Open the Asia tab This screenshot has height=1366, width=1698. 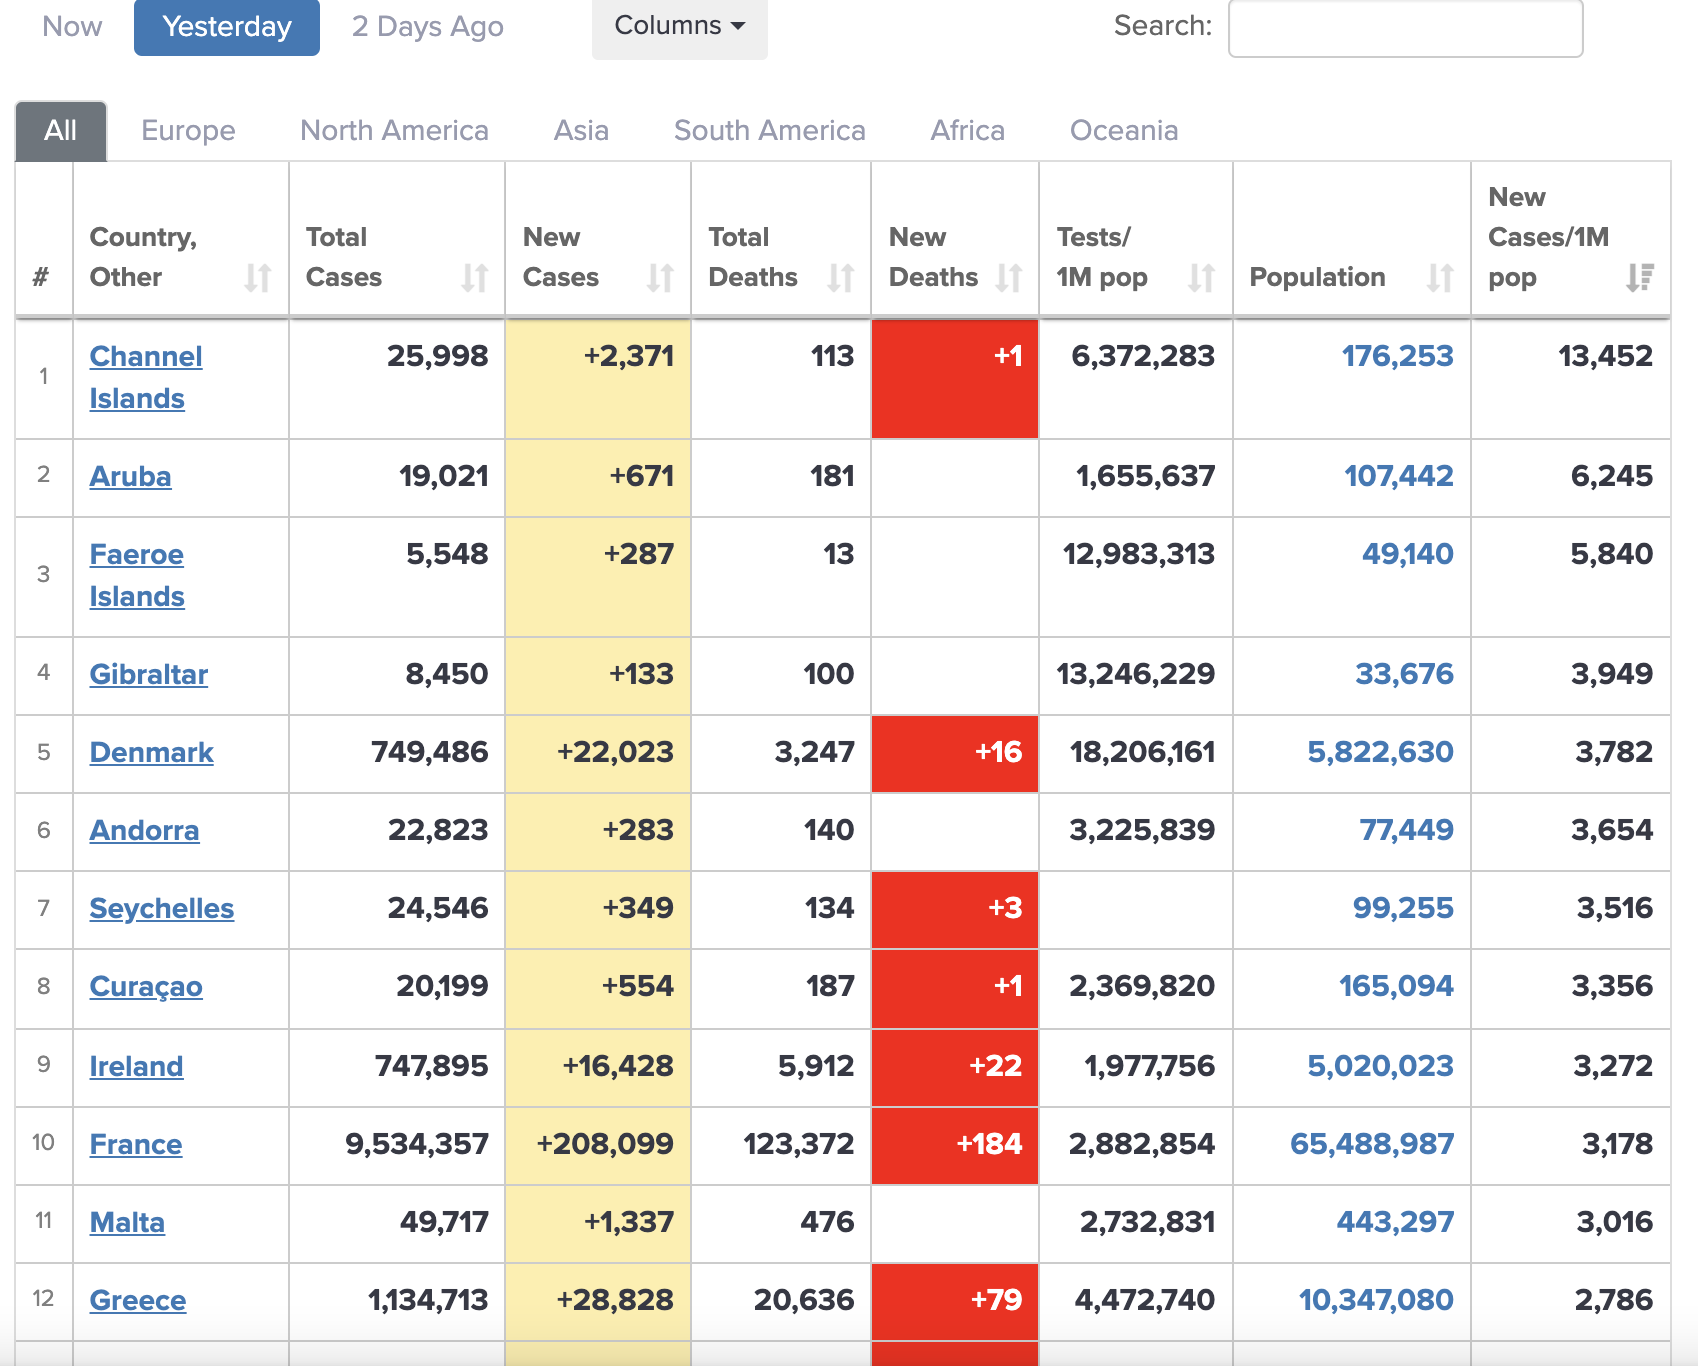pyautogui.click(x=581, y=131)
